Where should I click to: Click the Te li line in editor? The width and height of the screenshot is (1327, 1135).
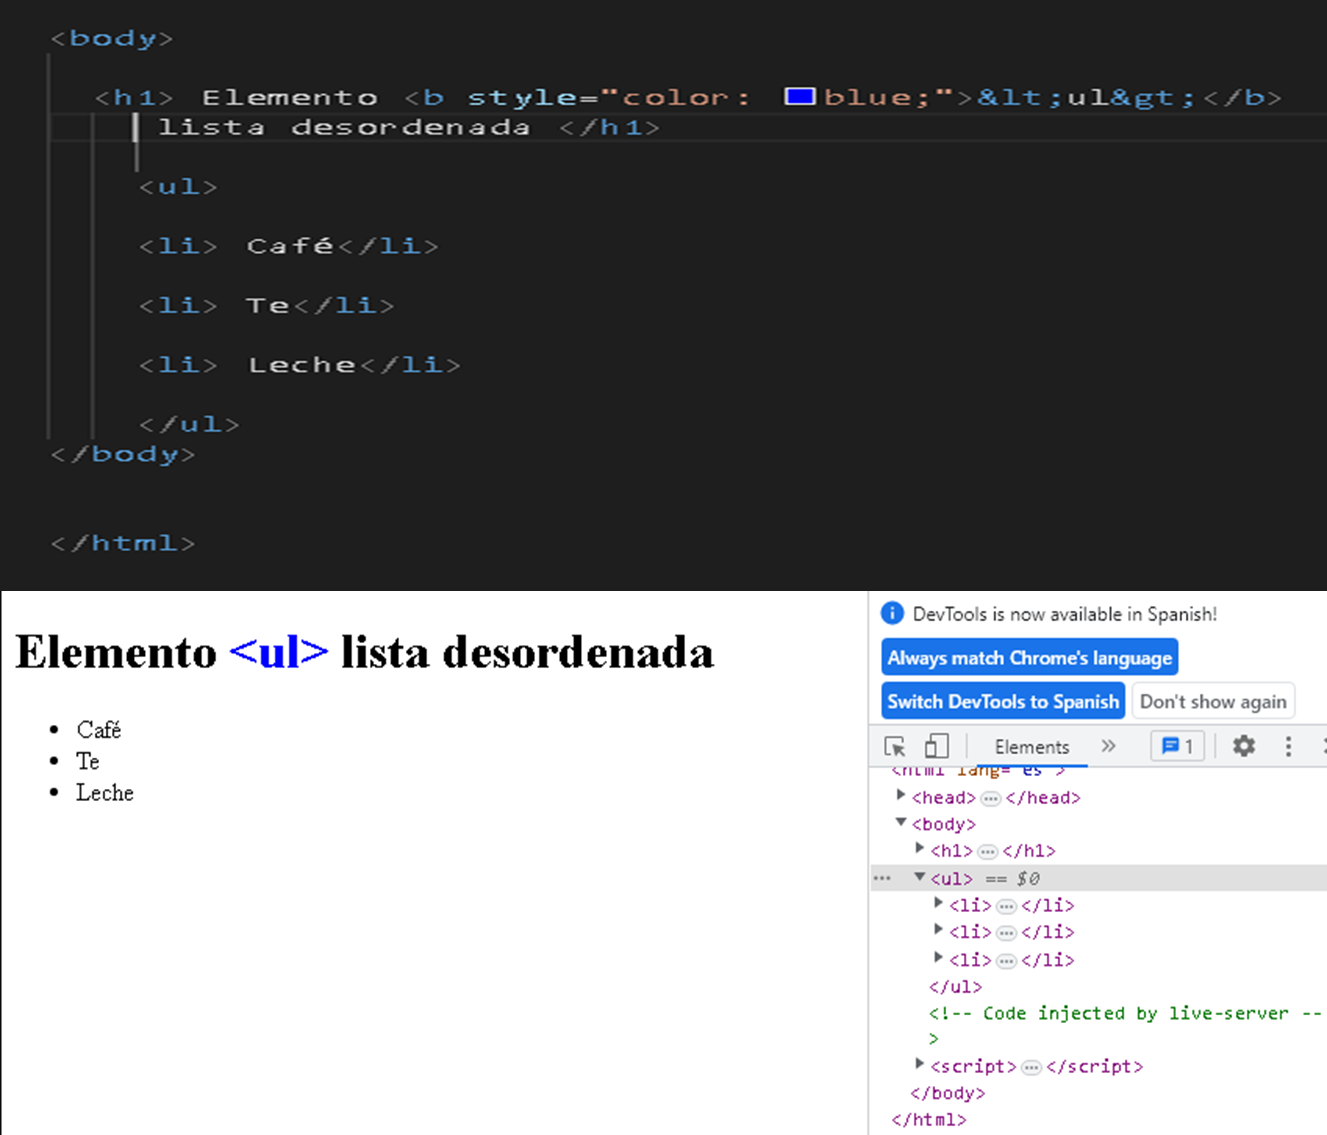(x=267, y=305)
